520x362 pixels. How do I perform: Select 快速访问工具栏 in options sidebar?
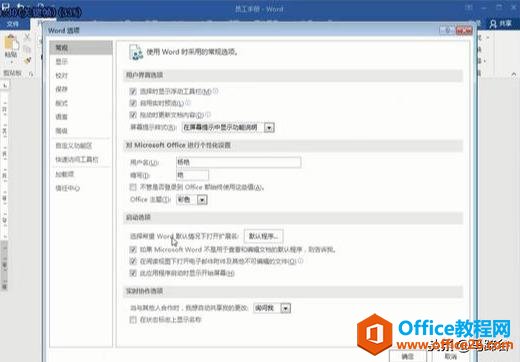point(81,160)
